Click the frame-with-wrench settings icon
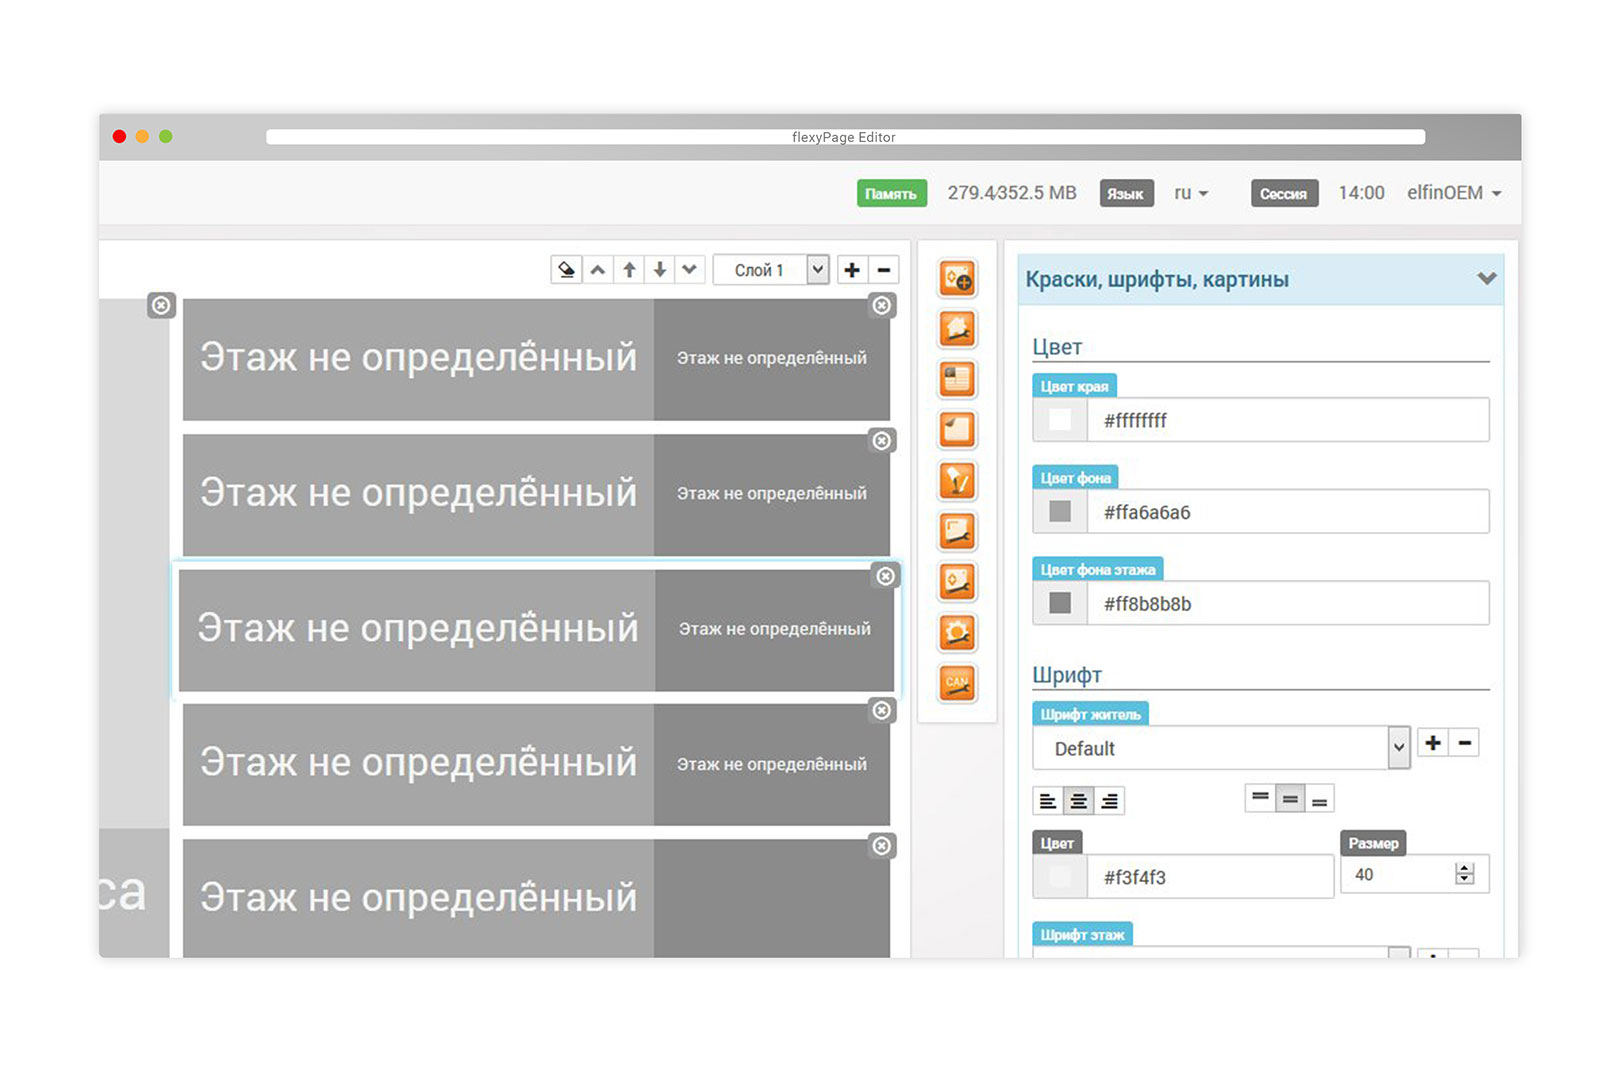The image size is (1620, 1080). pyautogui.click(x=957, y=531)
